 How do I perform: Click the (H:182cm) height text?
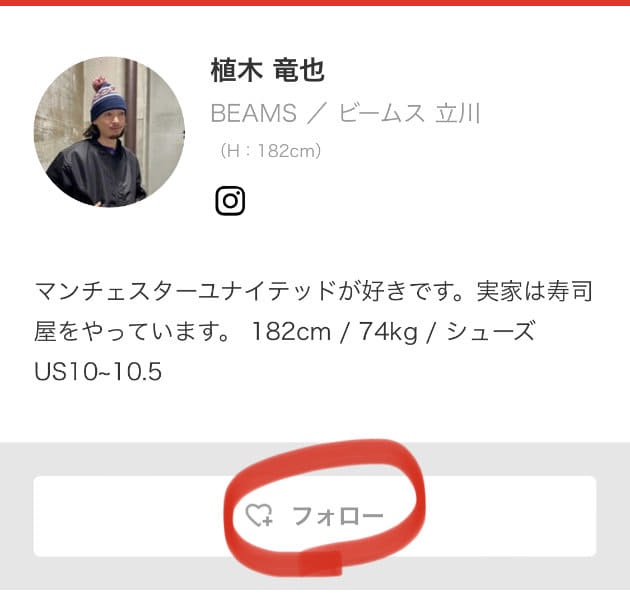pos(270,151)
